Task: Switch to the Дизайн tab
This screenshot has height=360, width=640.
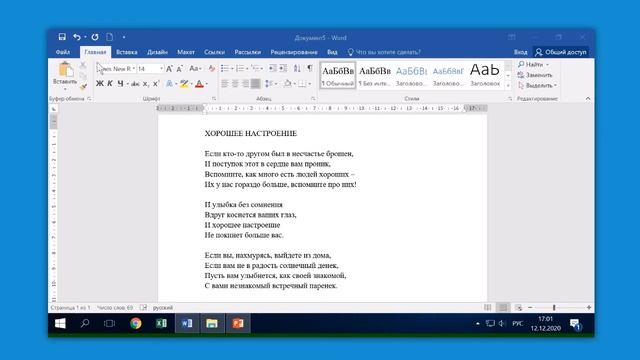Action: pyautogui.click(x=157, y=52)
